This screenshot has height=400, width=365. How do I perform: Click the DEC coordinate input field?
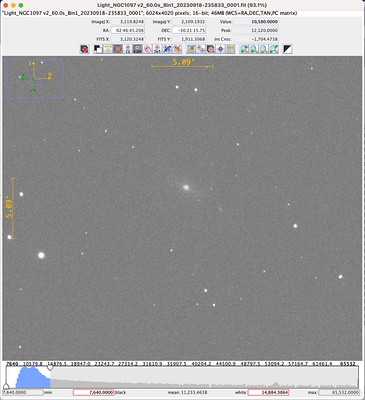189,30
